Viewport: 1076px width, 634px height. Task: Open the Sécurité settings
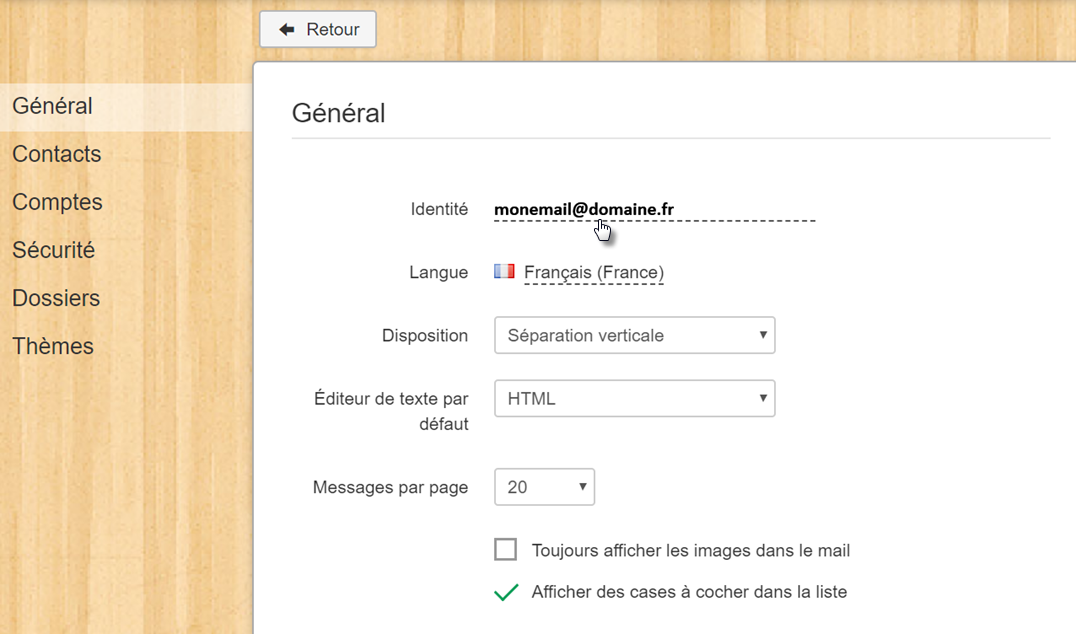(54, 250)
